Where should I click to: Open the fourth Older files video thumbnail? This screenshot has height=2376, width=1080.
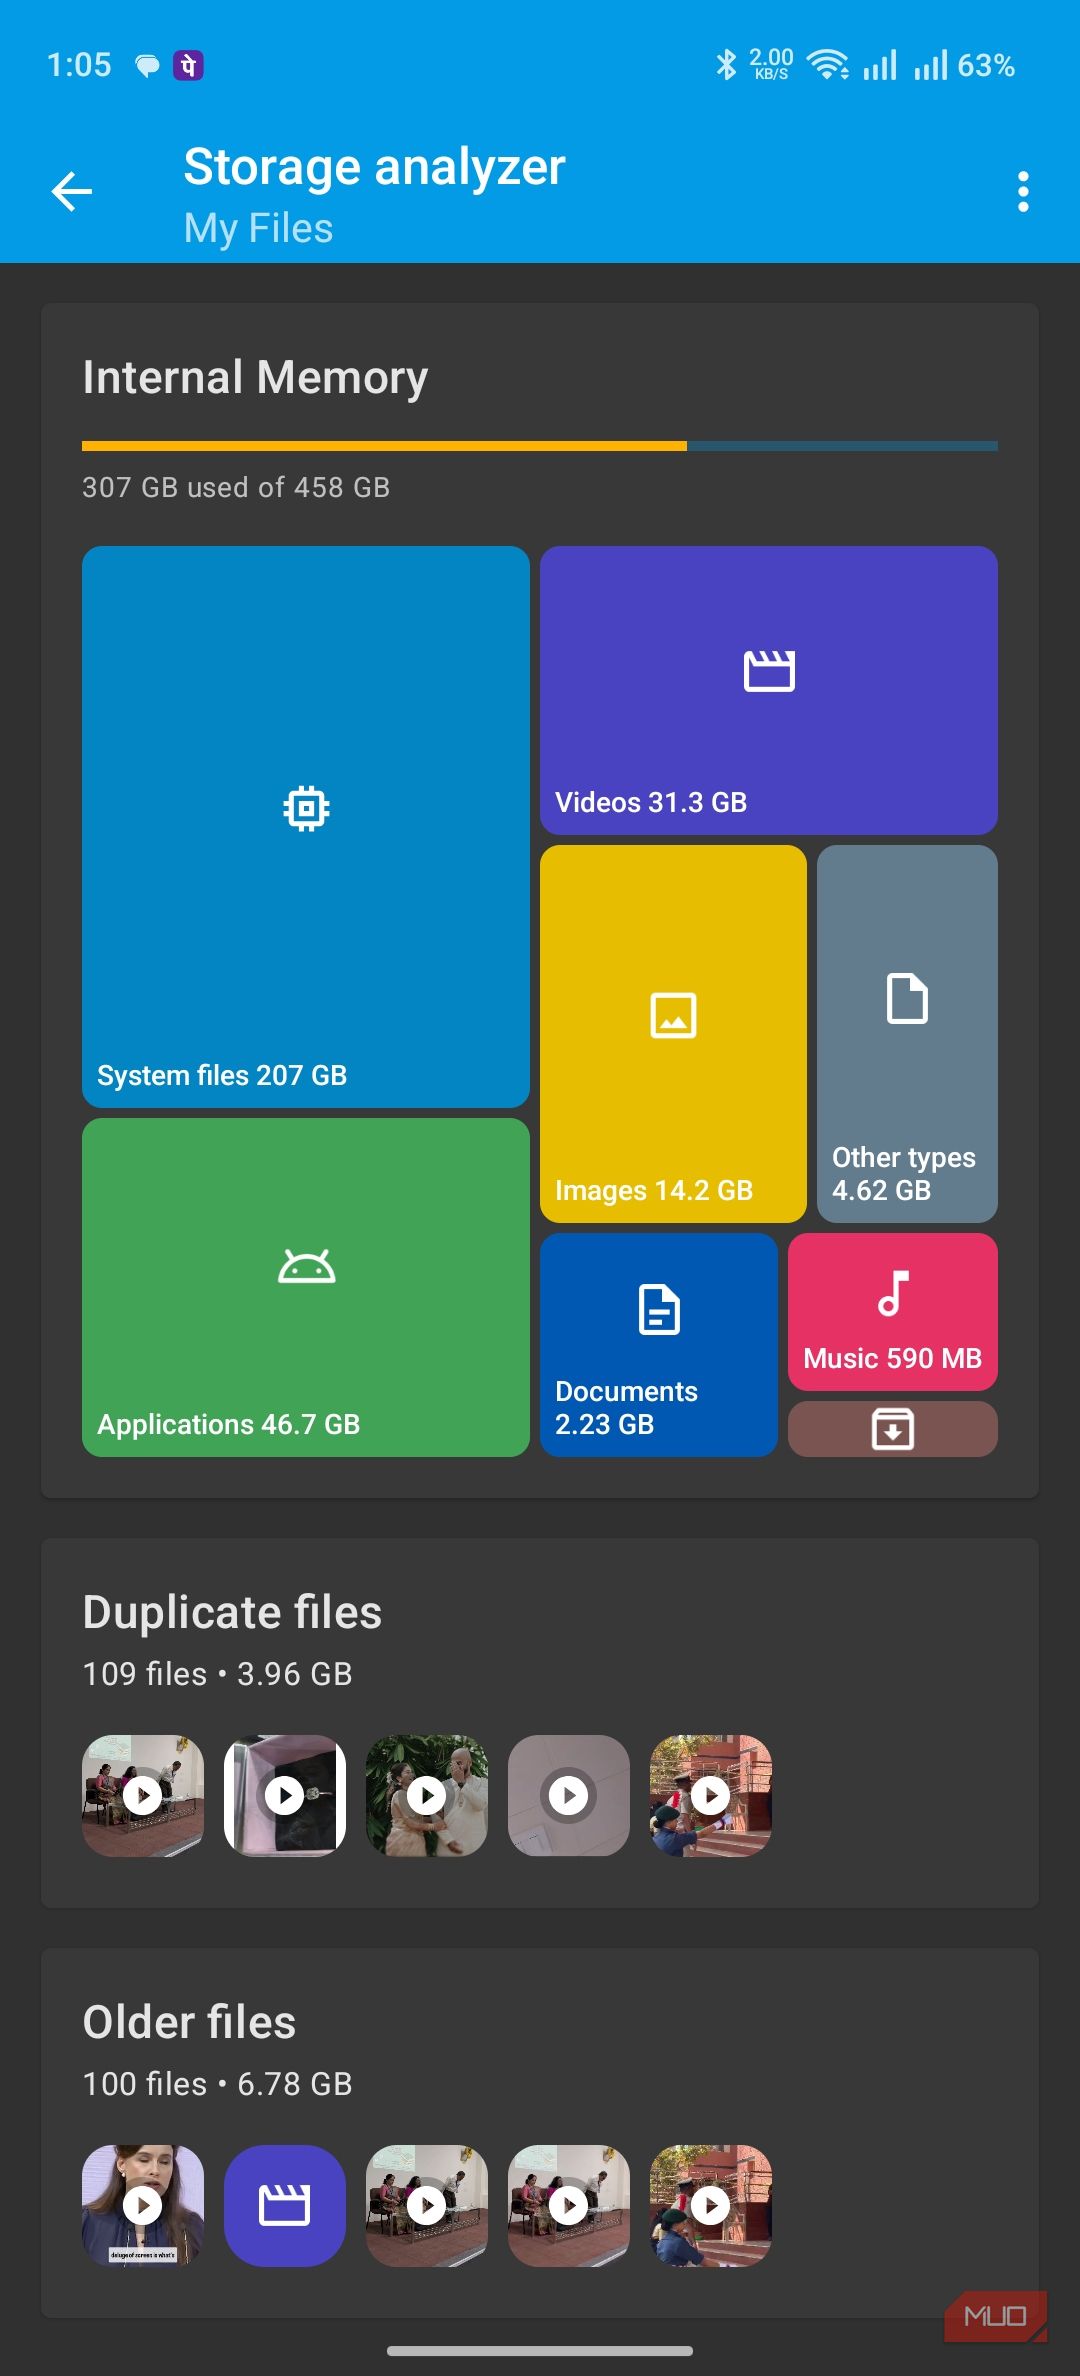(x=569, y=2206)
